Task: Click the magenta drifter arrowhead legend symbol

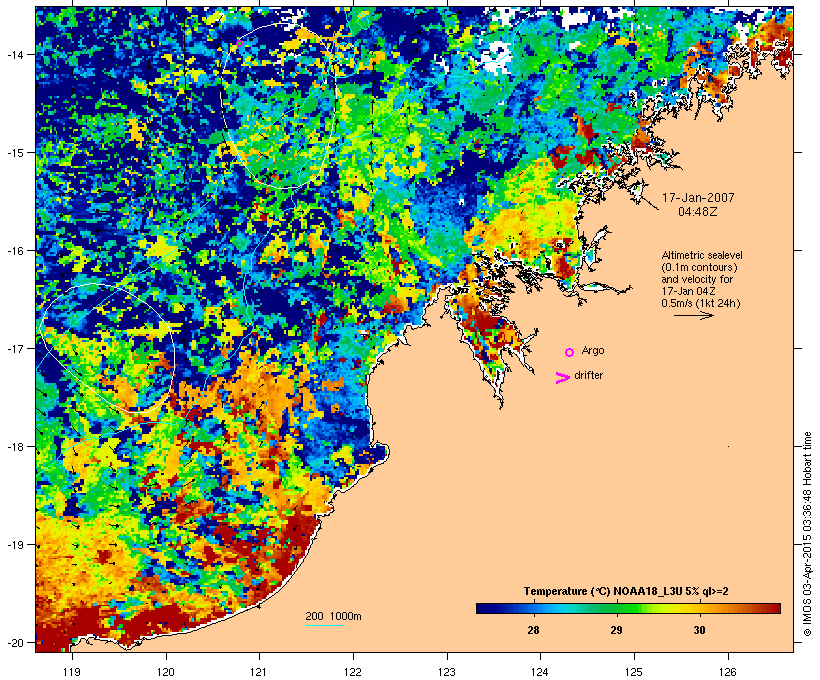Action: pos(563,378)
